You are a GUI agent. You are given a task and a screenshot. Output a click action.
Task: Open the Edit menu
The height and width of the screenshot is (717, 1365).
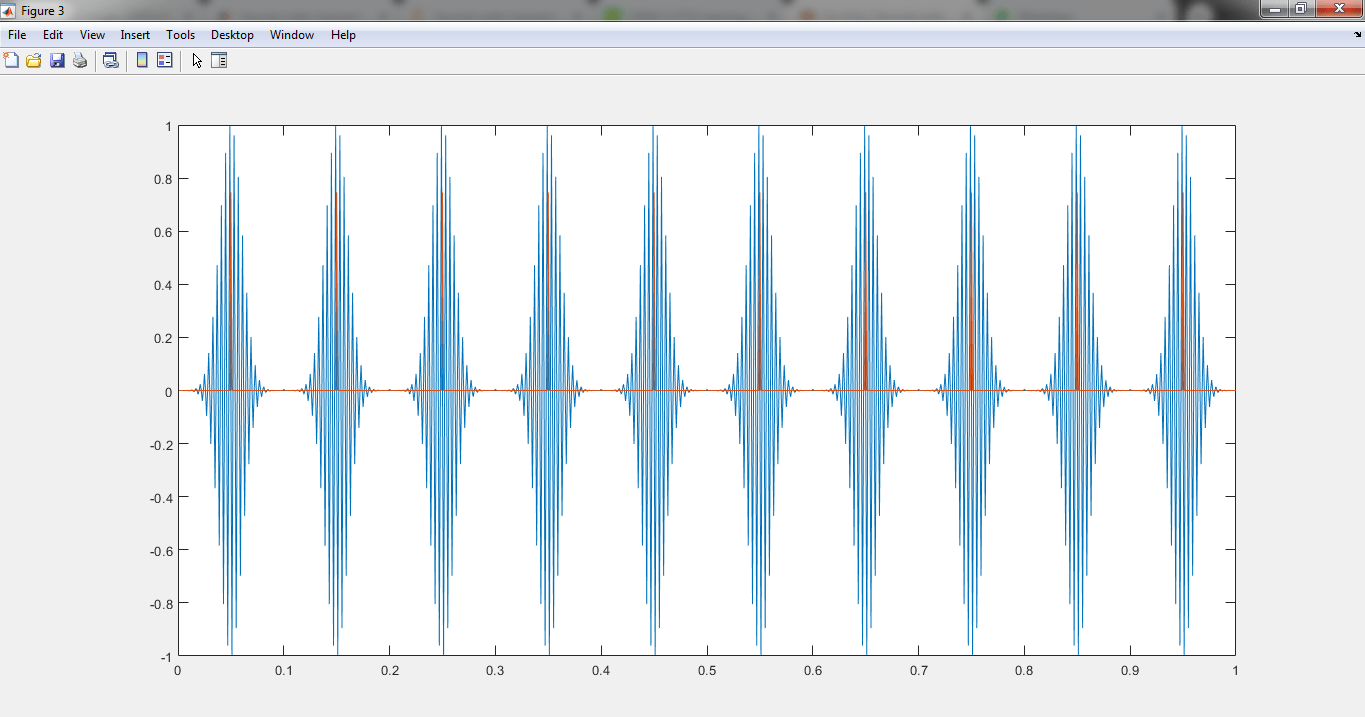tap(53, 35)
